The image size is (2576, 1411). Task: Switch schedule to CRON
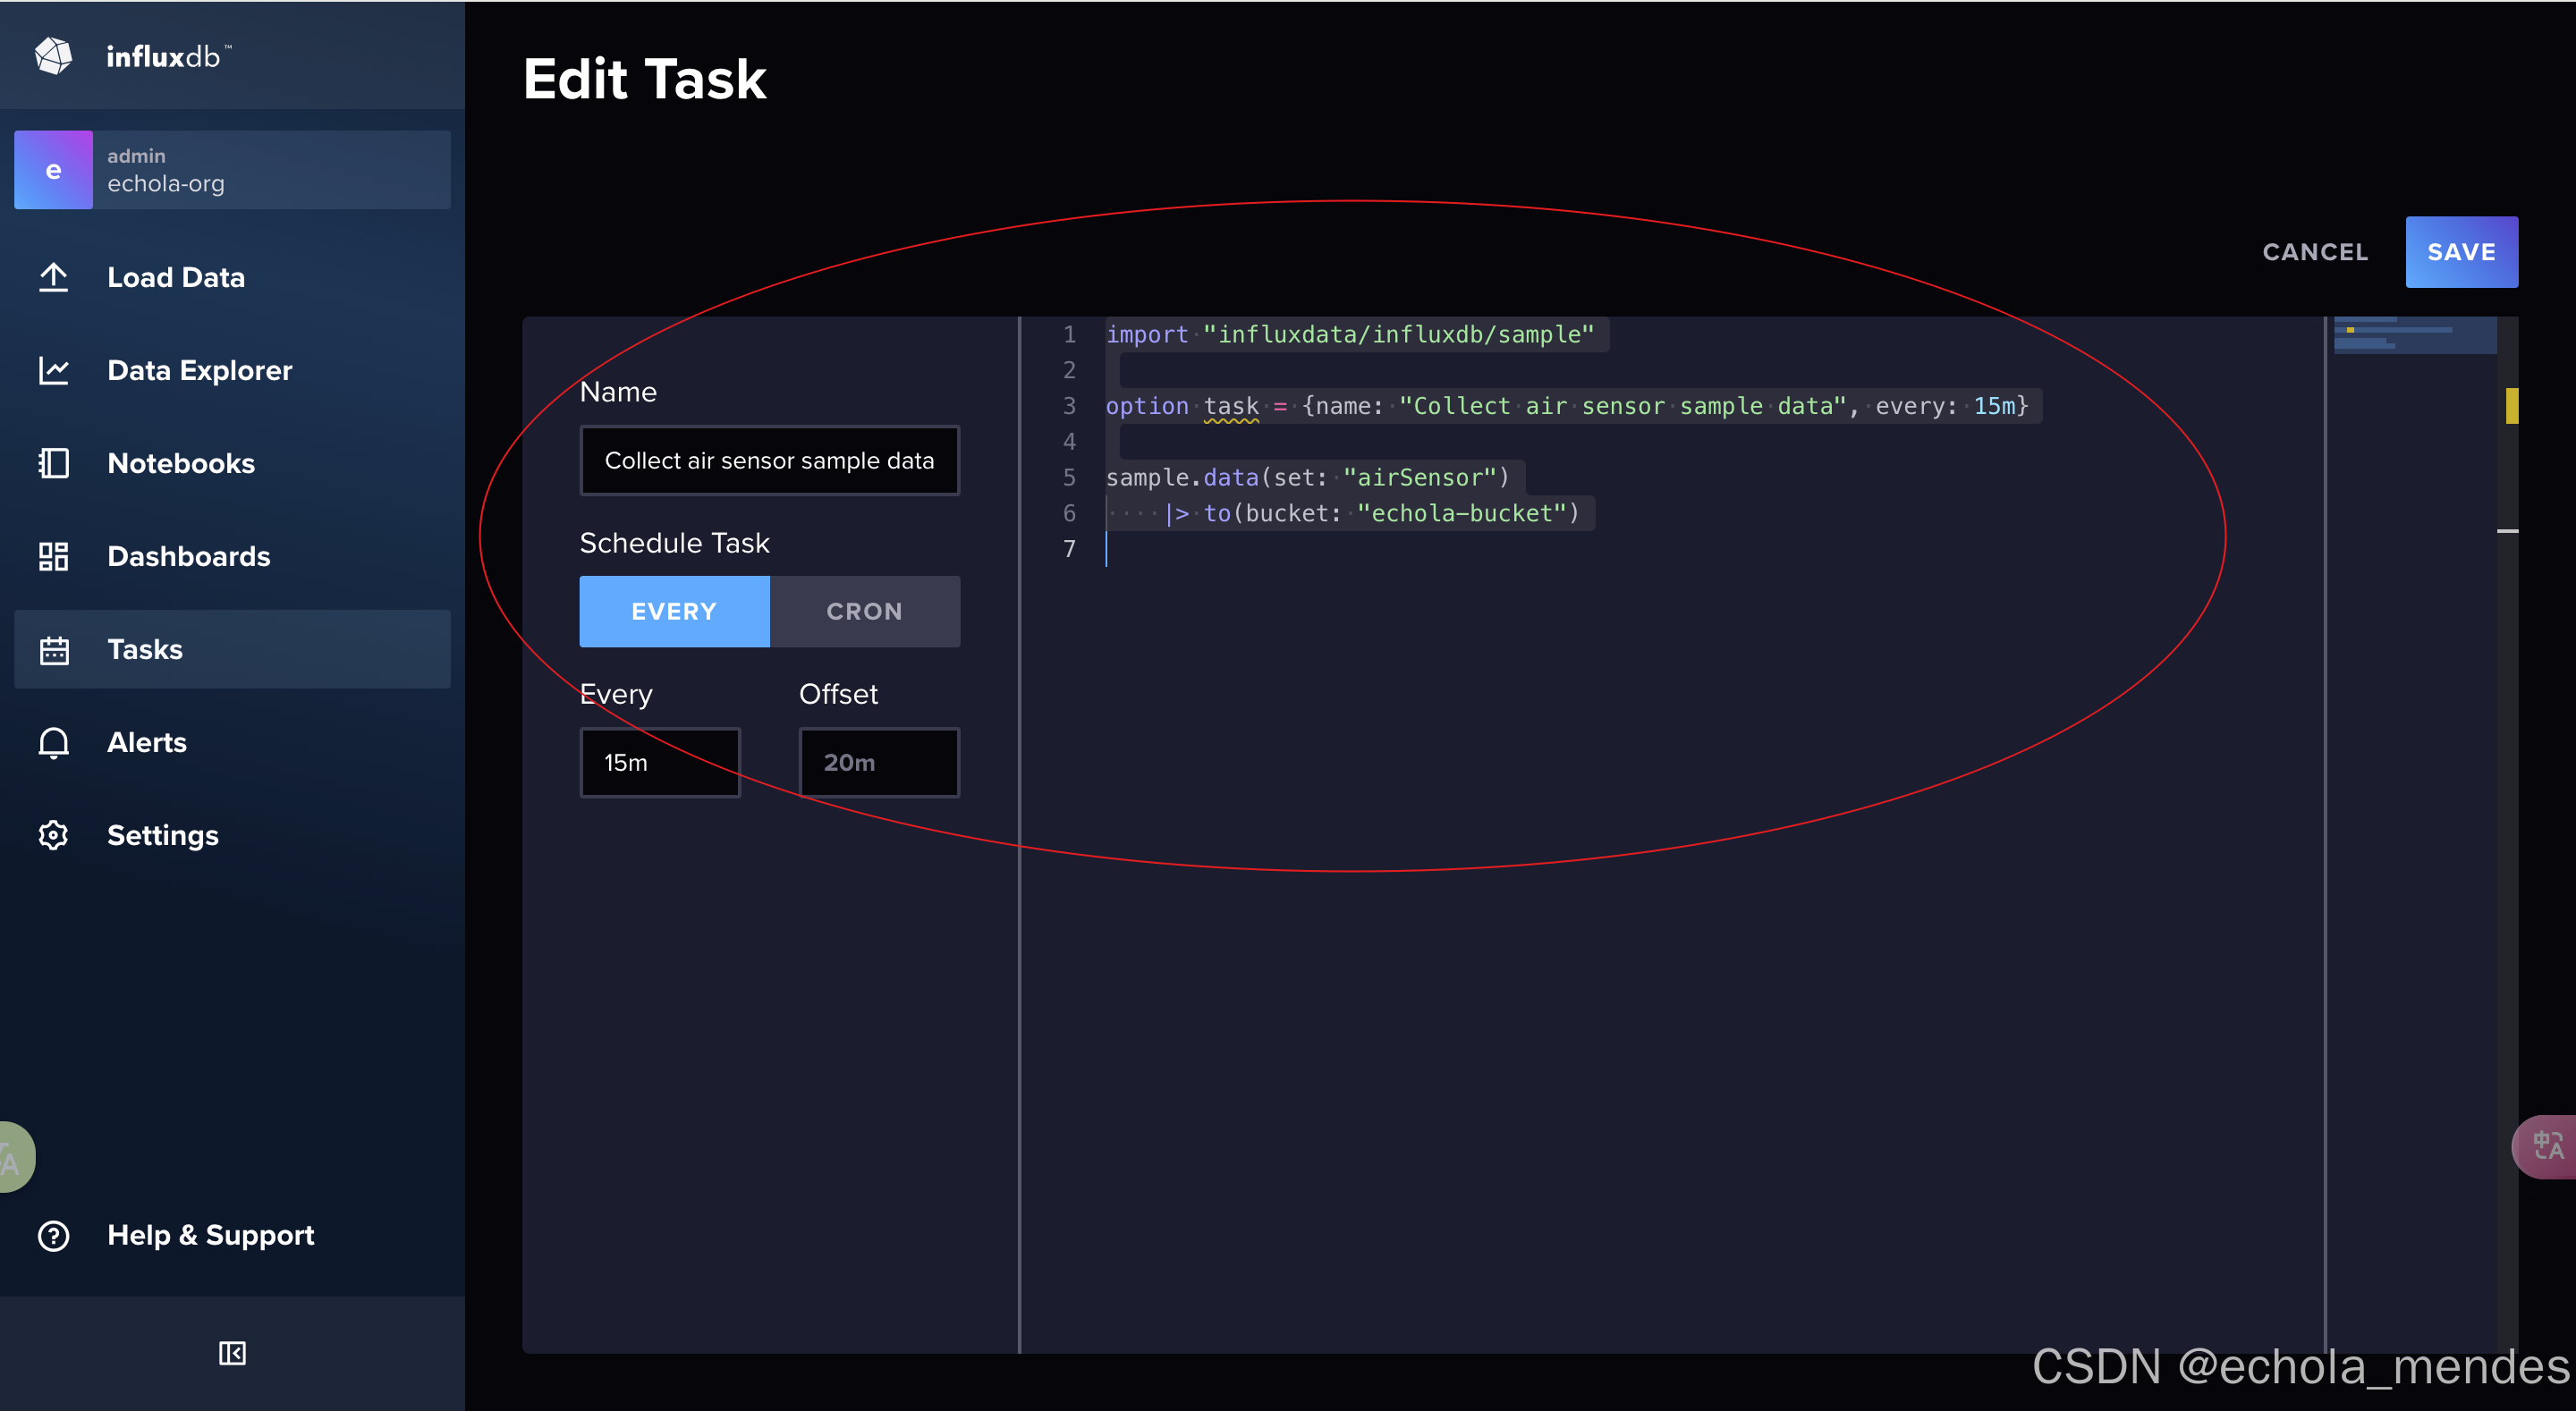(x=865, y=611)
